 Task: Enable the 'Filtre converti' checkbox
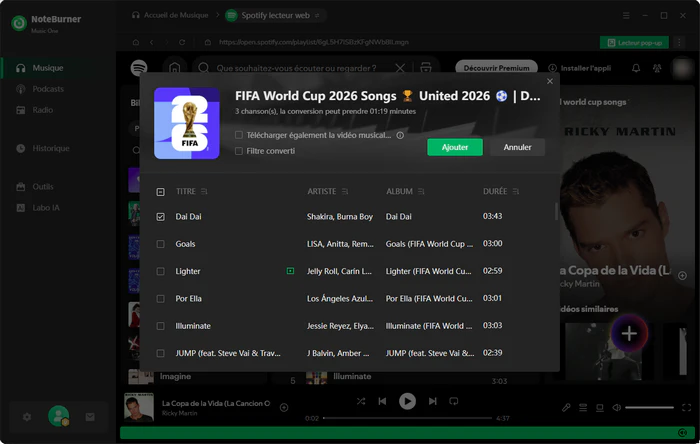239,151
